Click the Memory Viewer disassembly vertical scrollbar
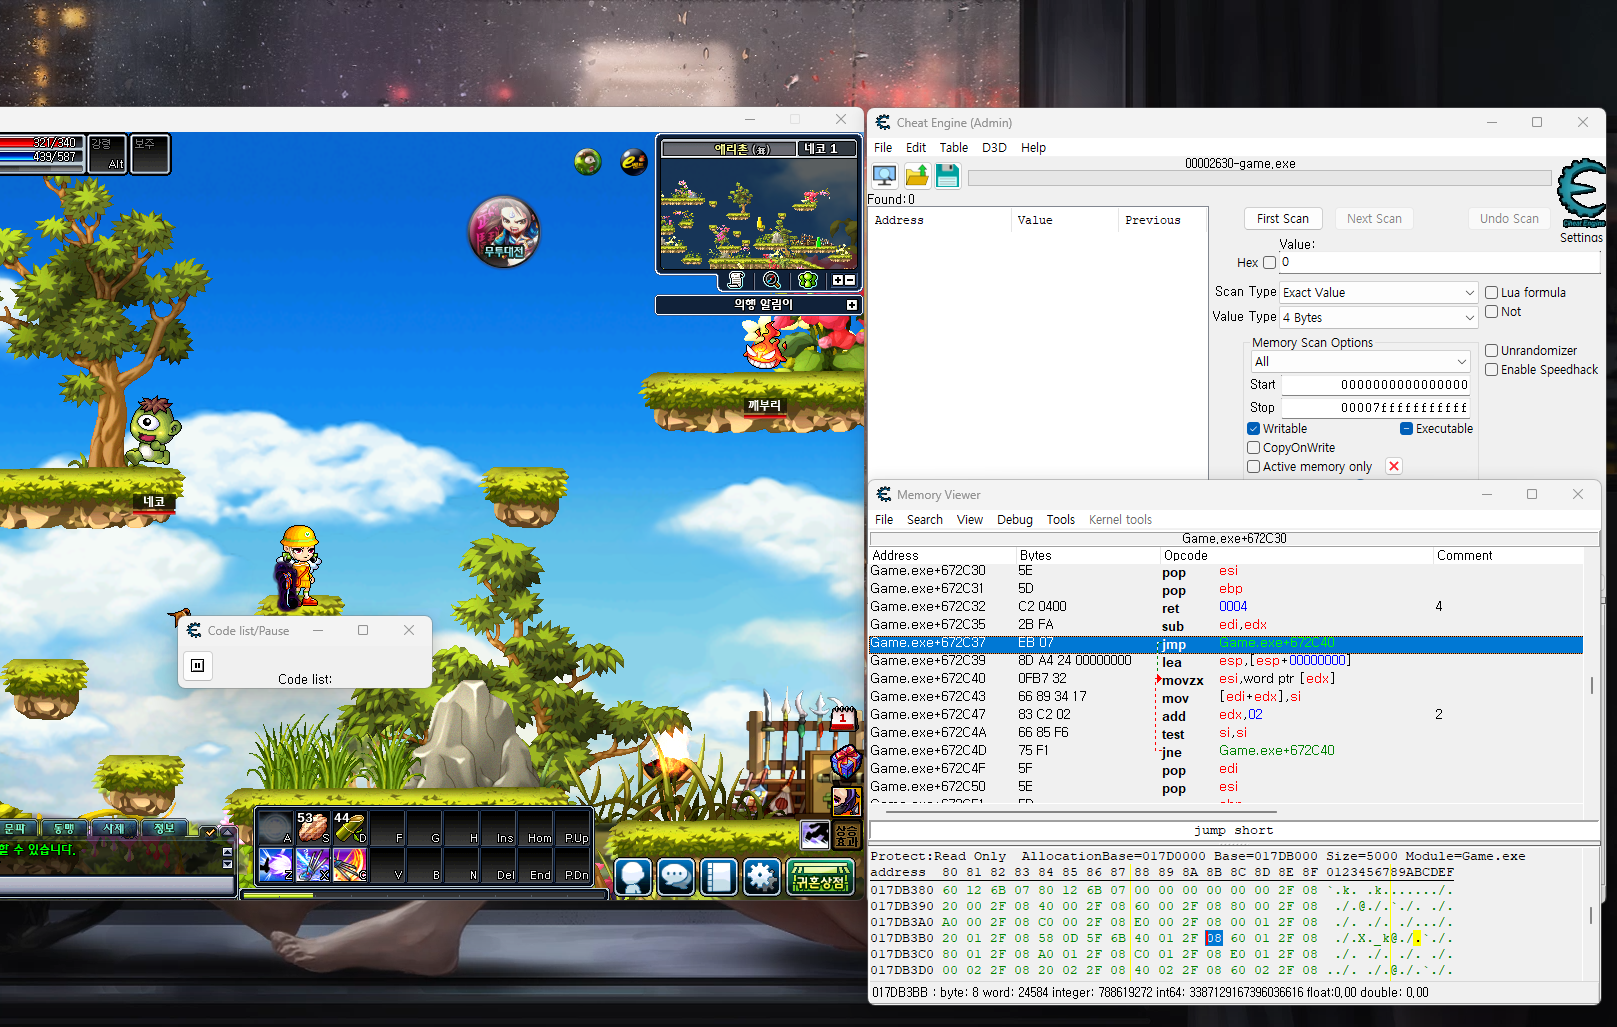This screenshot has height=1027, width=1617. (1591, 684)
